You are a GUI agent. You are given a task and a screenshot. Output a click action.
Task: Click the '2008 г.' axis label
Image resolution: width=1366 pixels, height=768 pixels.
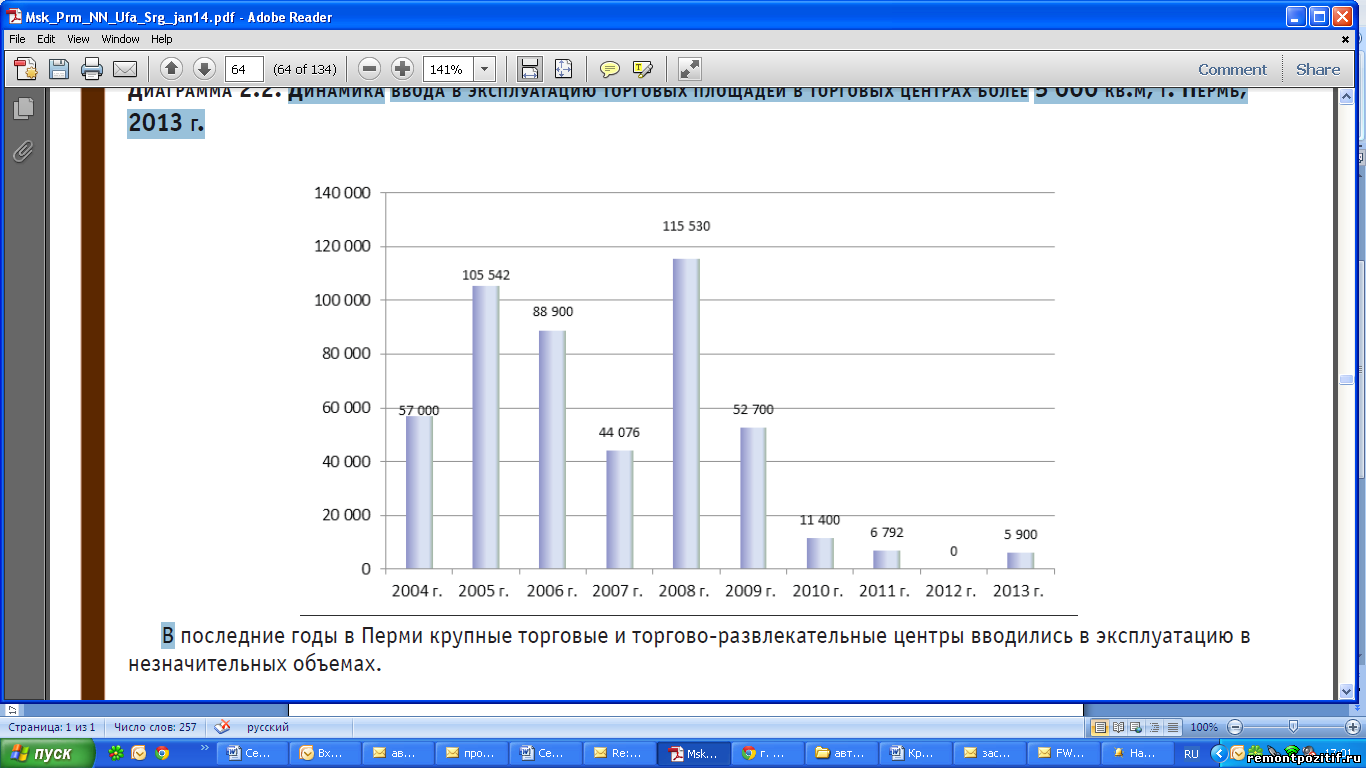[x=685, y=591]
